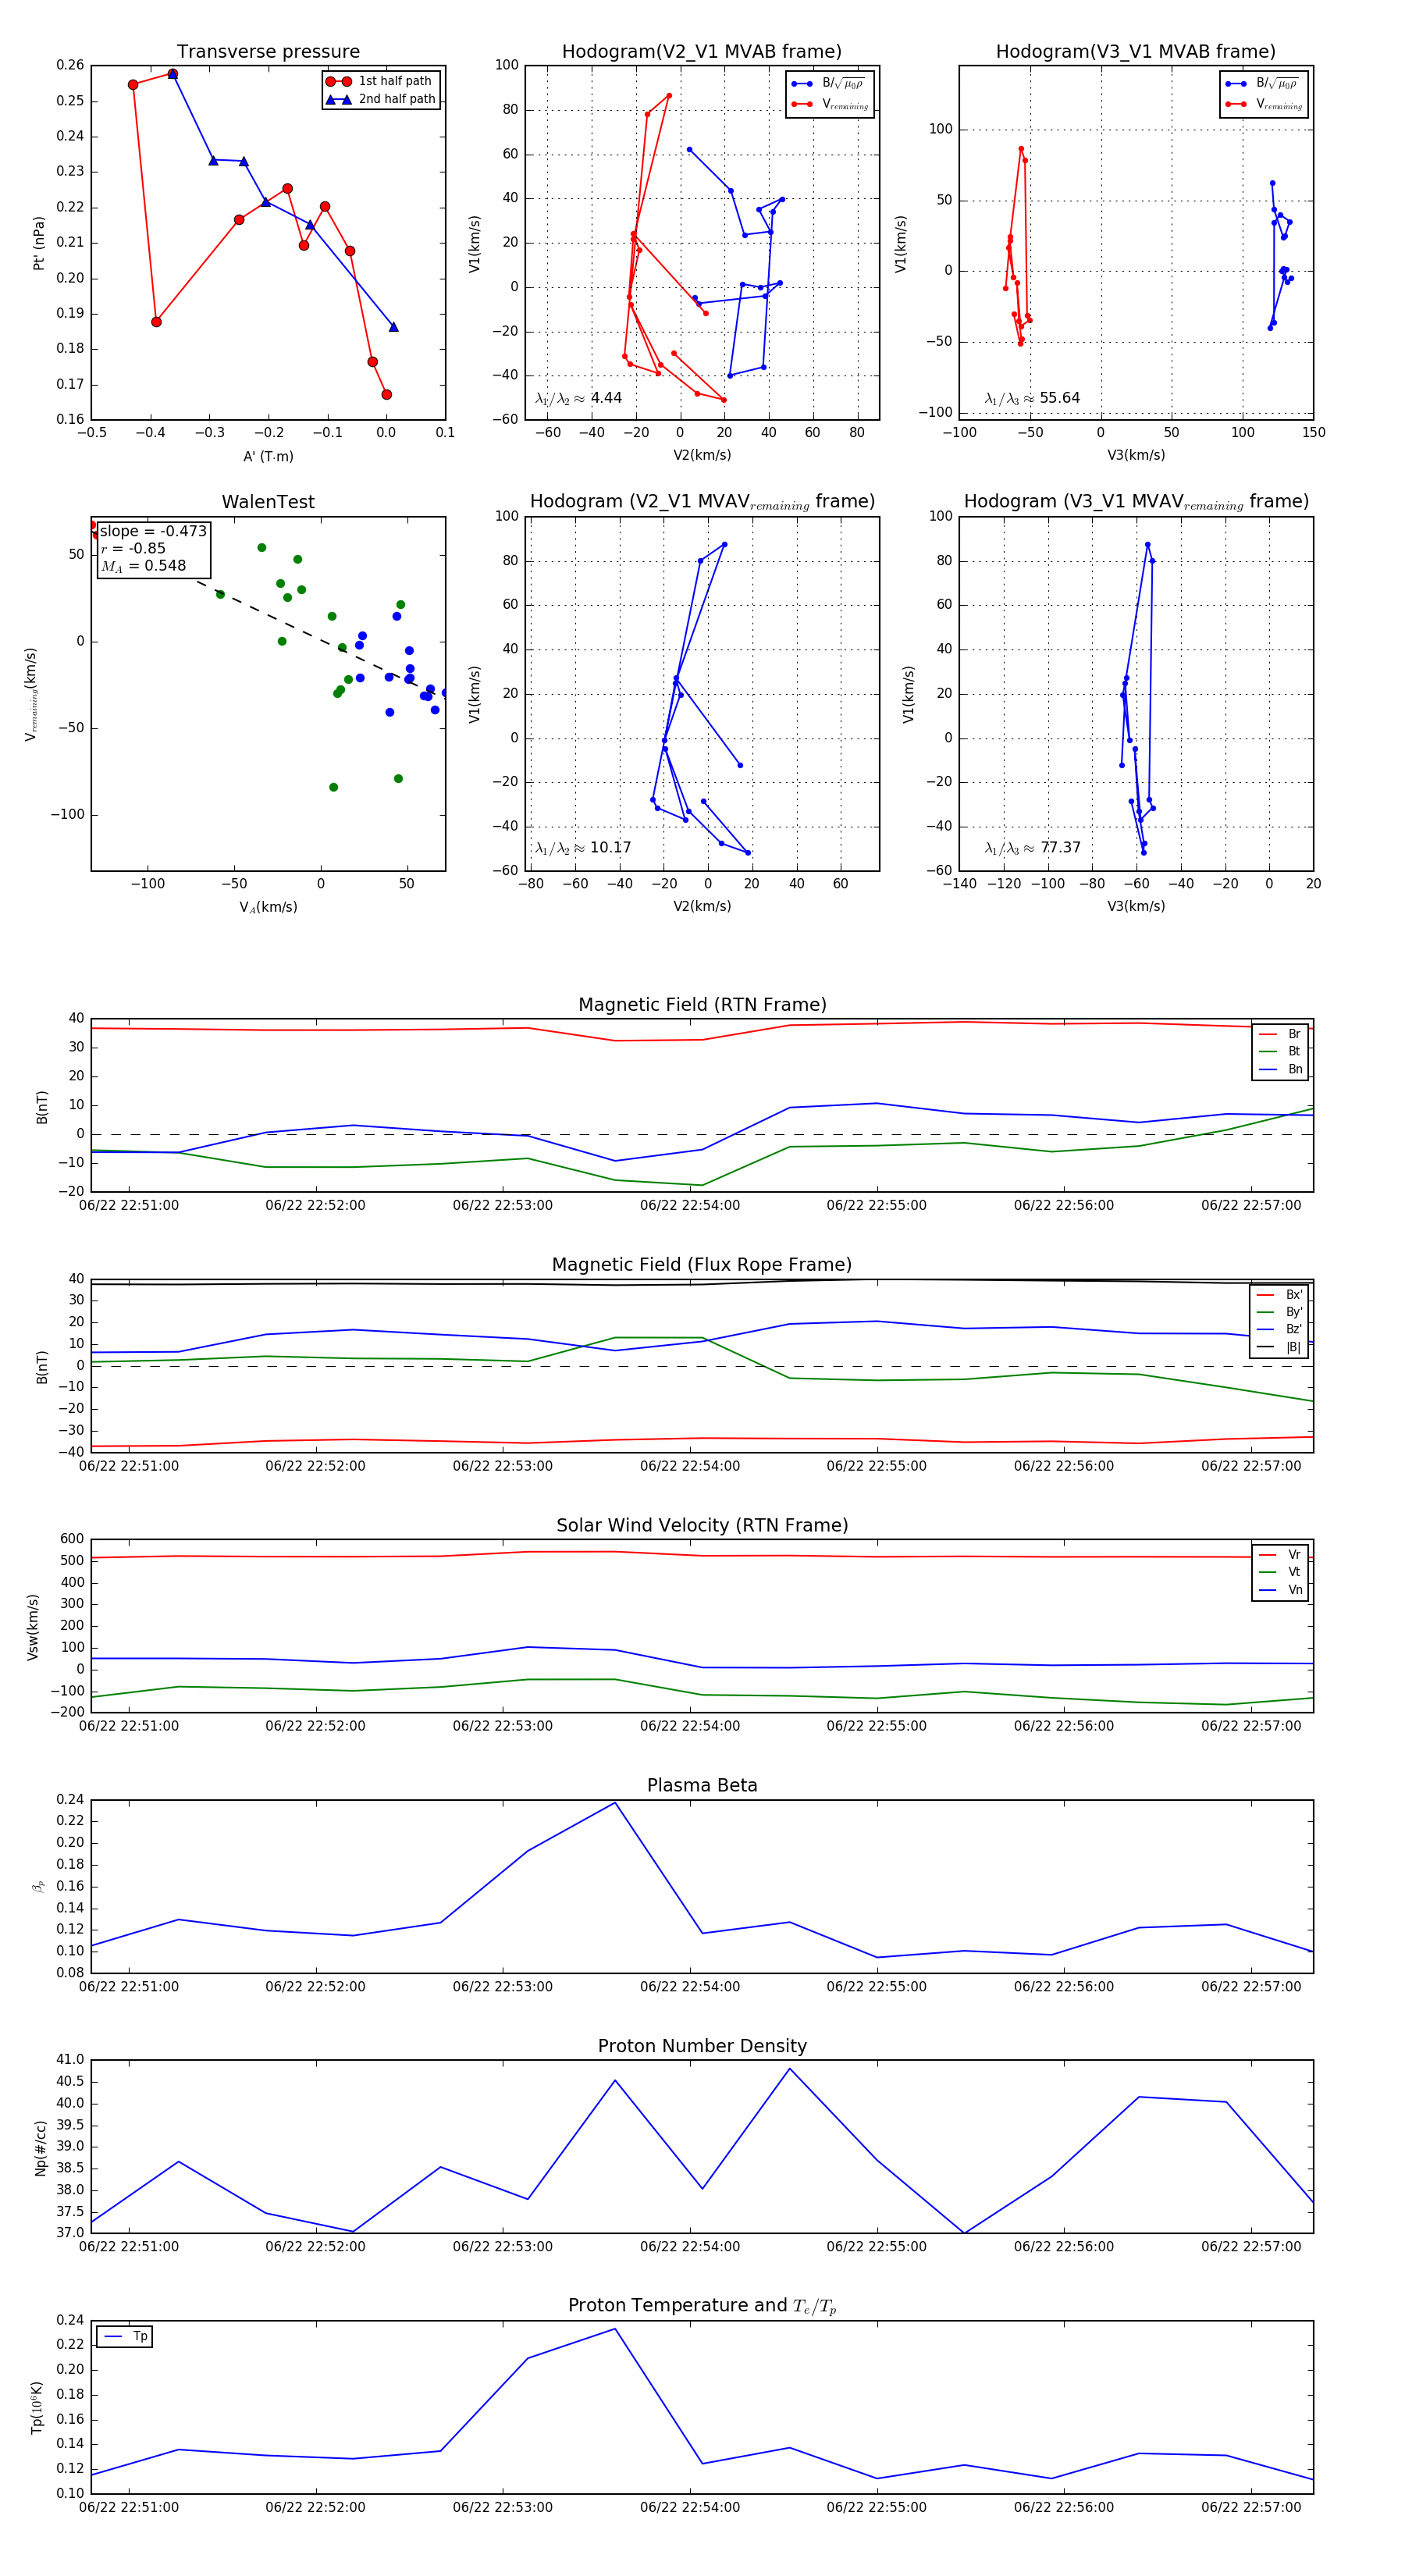Click the WalenTest slope annotation box
Image resolution: width=1405 pixels, height=2576 pixels.
(x=153, y=549)
